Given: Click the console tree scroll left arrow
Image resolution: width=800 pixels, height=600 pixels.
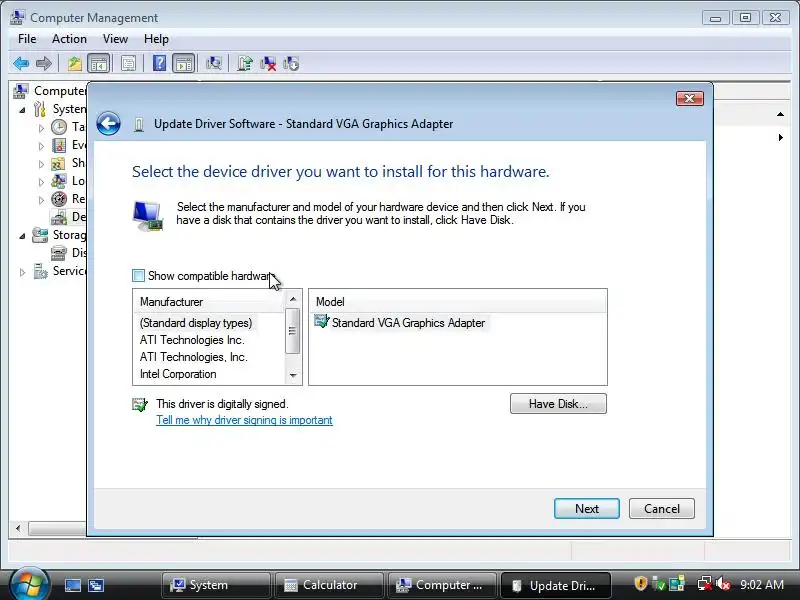Looking at the screenshot, I should coord(18,528).
